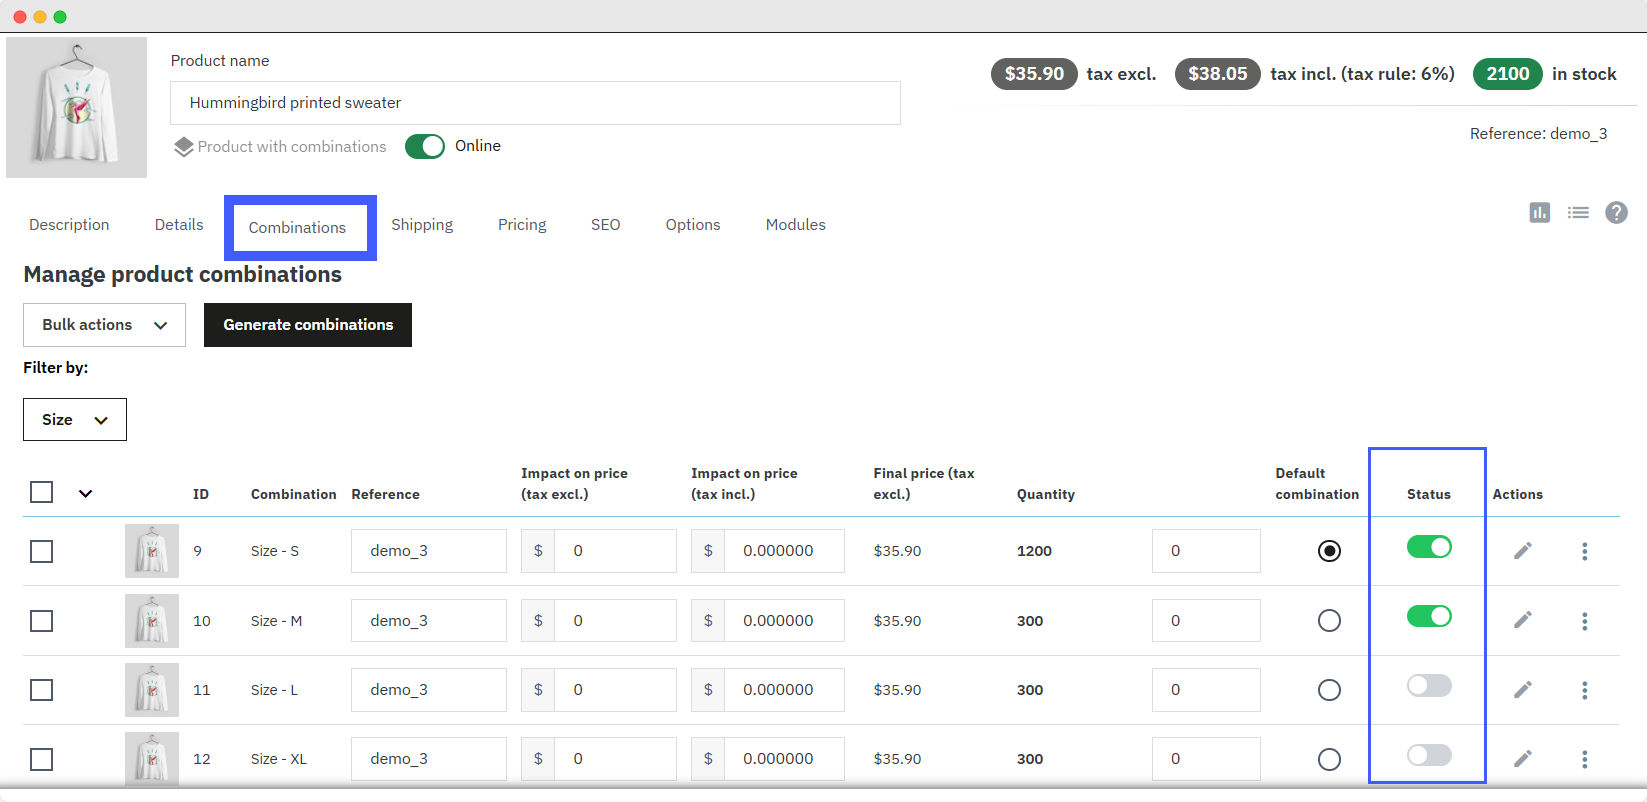Click edit pencil for Size - XL row
1647x802 pixels.
1522,759
